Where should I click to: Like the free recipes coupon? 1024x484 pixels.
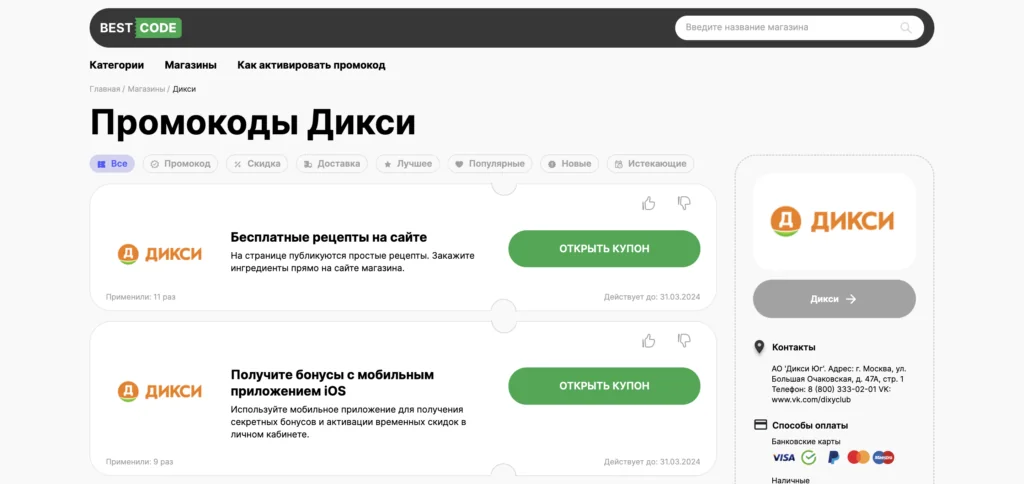(648, 203)
